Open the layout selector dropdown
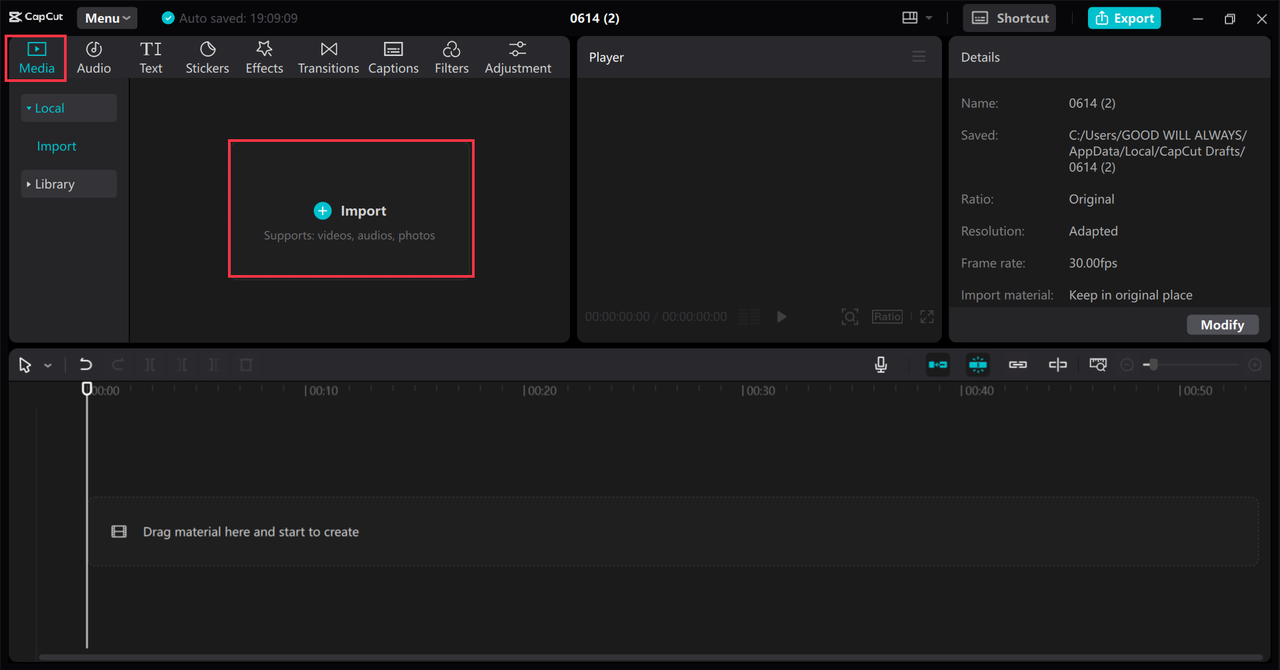Viewport: 1280px width, 670px height. point(916,18)
